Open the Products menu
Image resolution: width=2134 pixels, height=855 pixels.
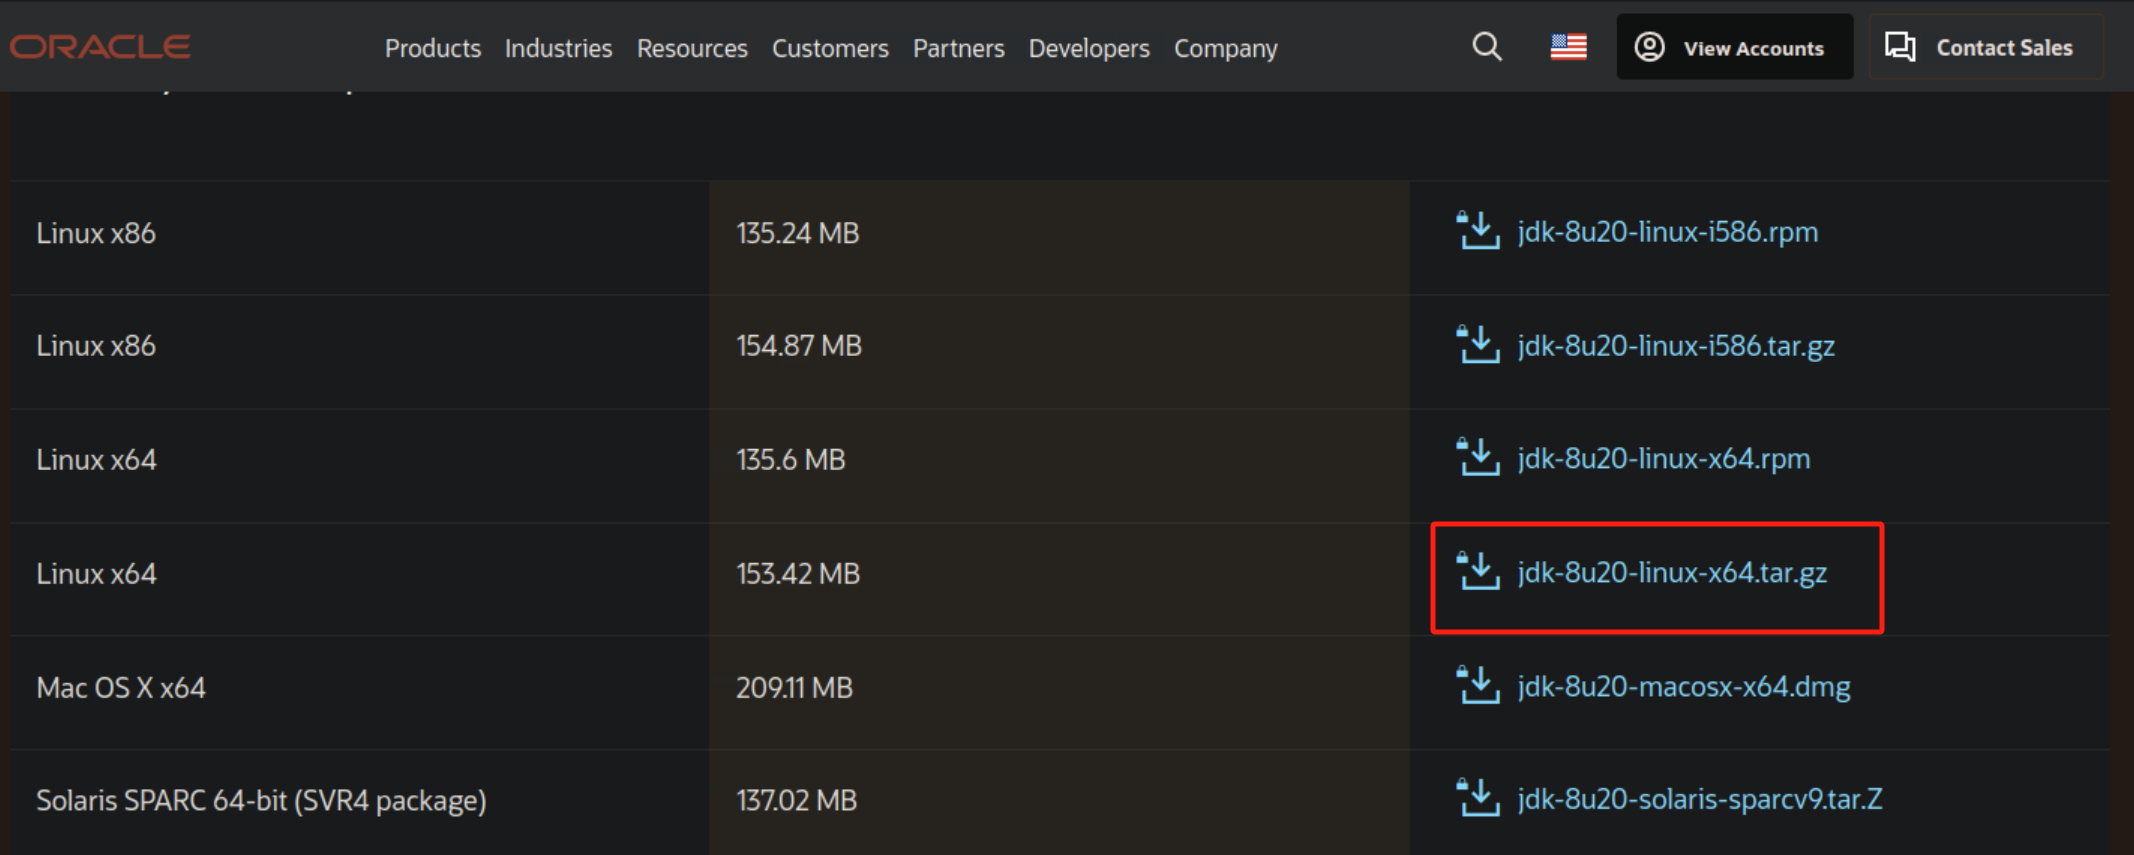point(432,48)
